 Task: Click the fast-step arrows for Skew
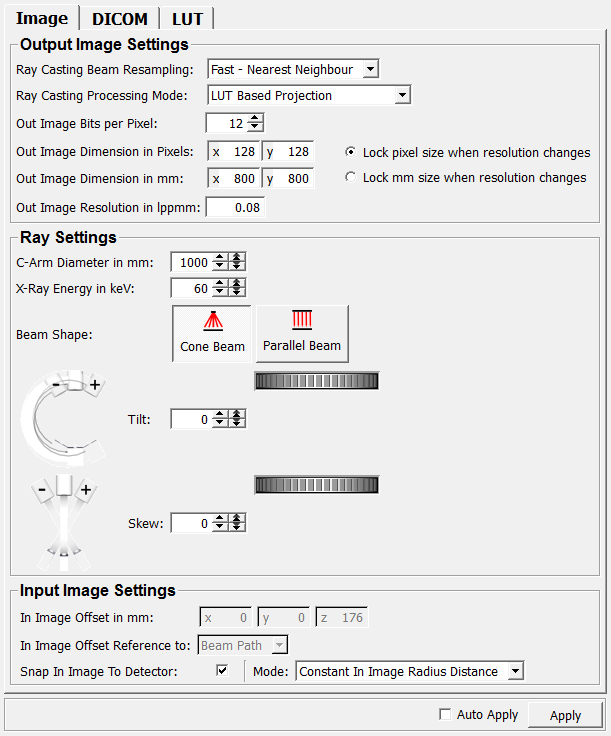tap(237, 523)
